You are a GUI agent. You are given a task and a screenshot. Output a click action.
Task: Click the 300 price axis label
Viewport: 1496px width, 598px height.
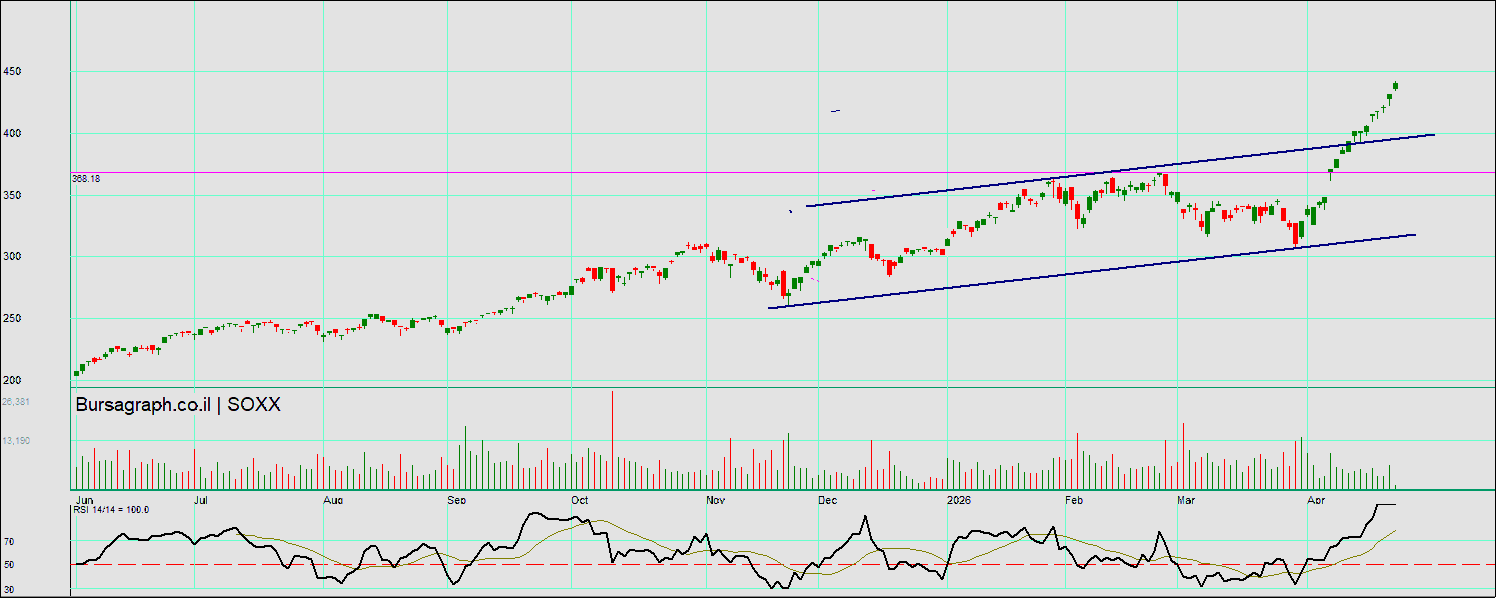(x=12, y=257)
